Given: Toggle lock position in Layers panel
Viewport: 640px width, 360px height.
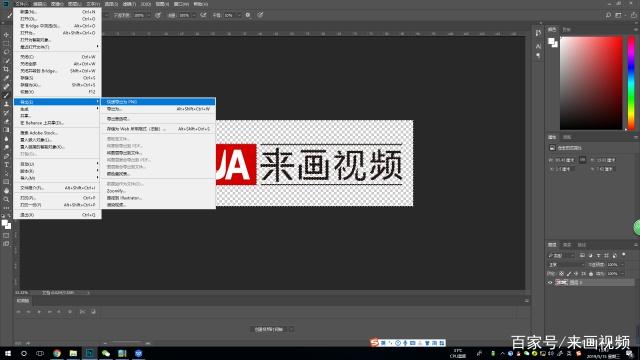Looking at the screenshot, I should (x=576, y=273).
